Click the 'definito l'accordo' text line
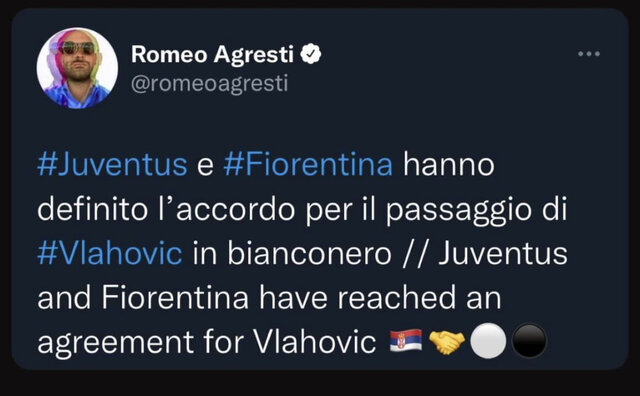The image size is (640, 396). (x=166, y=209)
